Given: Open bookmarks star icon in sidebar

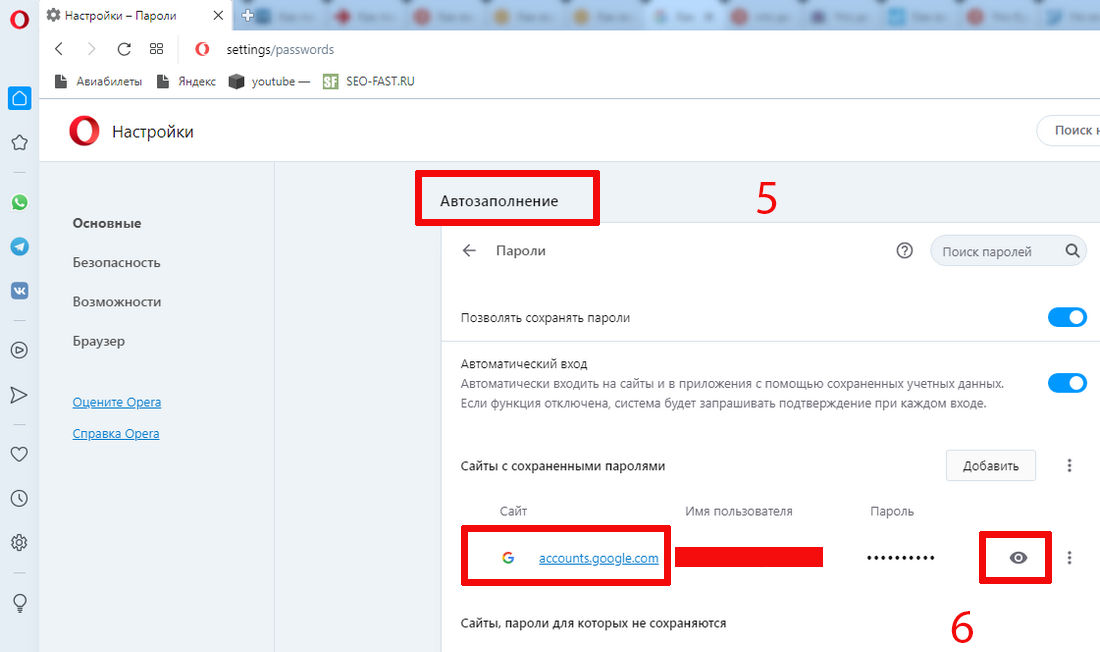Looking at the screenshot, I should (20, 142).
